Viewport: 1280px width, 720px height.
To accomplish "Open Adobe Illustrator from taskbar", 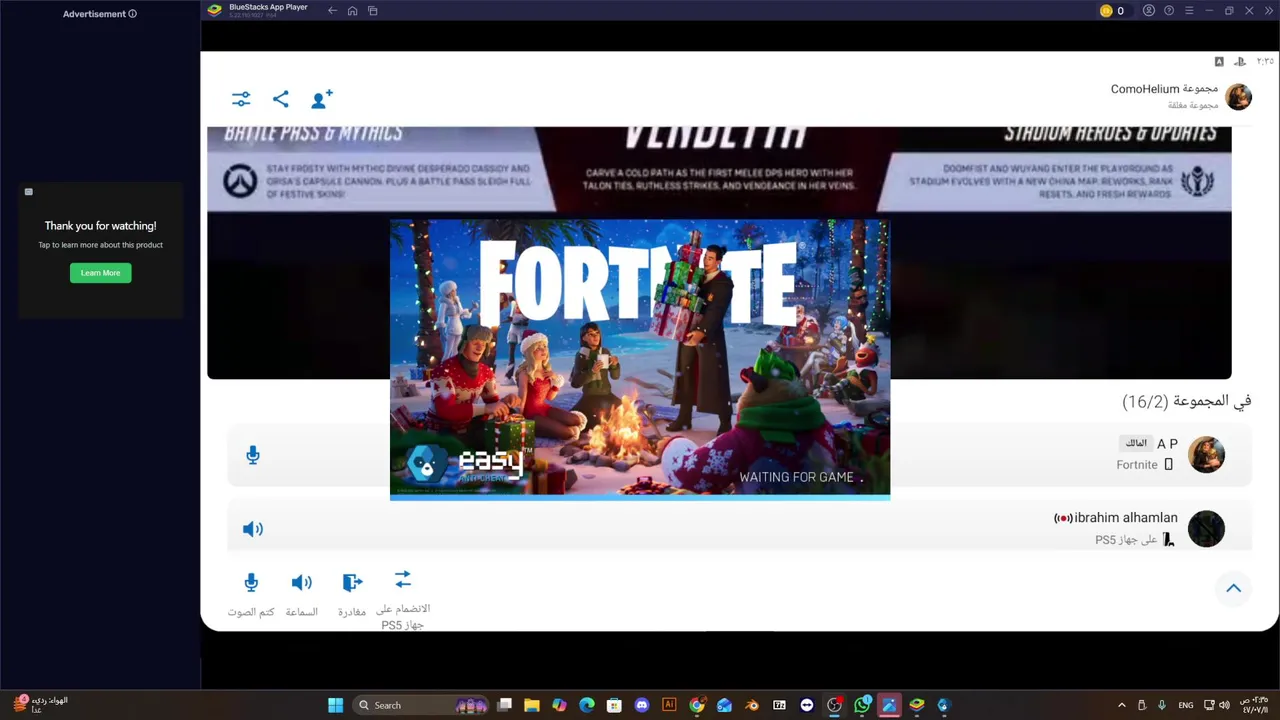I will 669,705.
